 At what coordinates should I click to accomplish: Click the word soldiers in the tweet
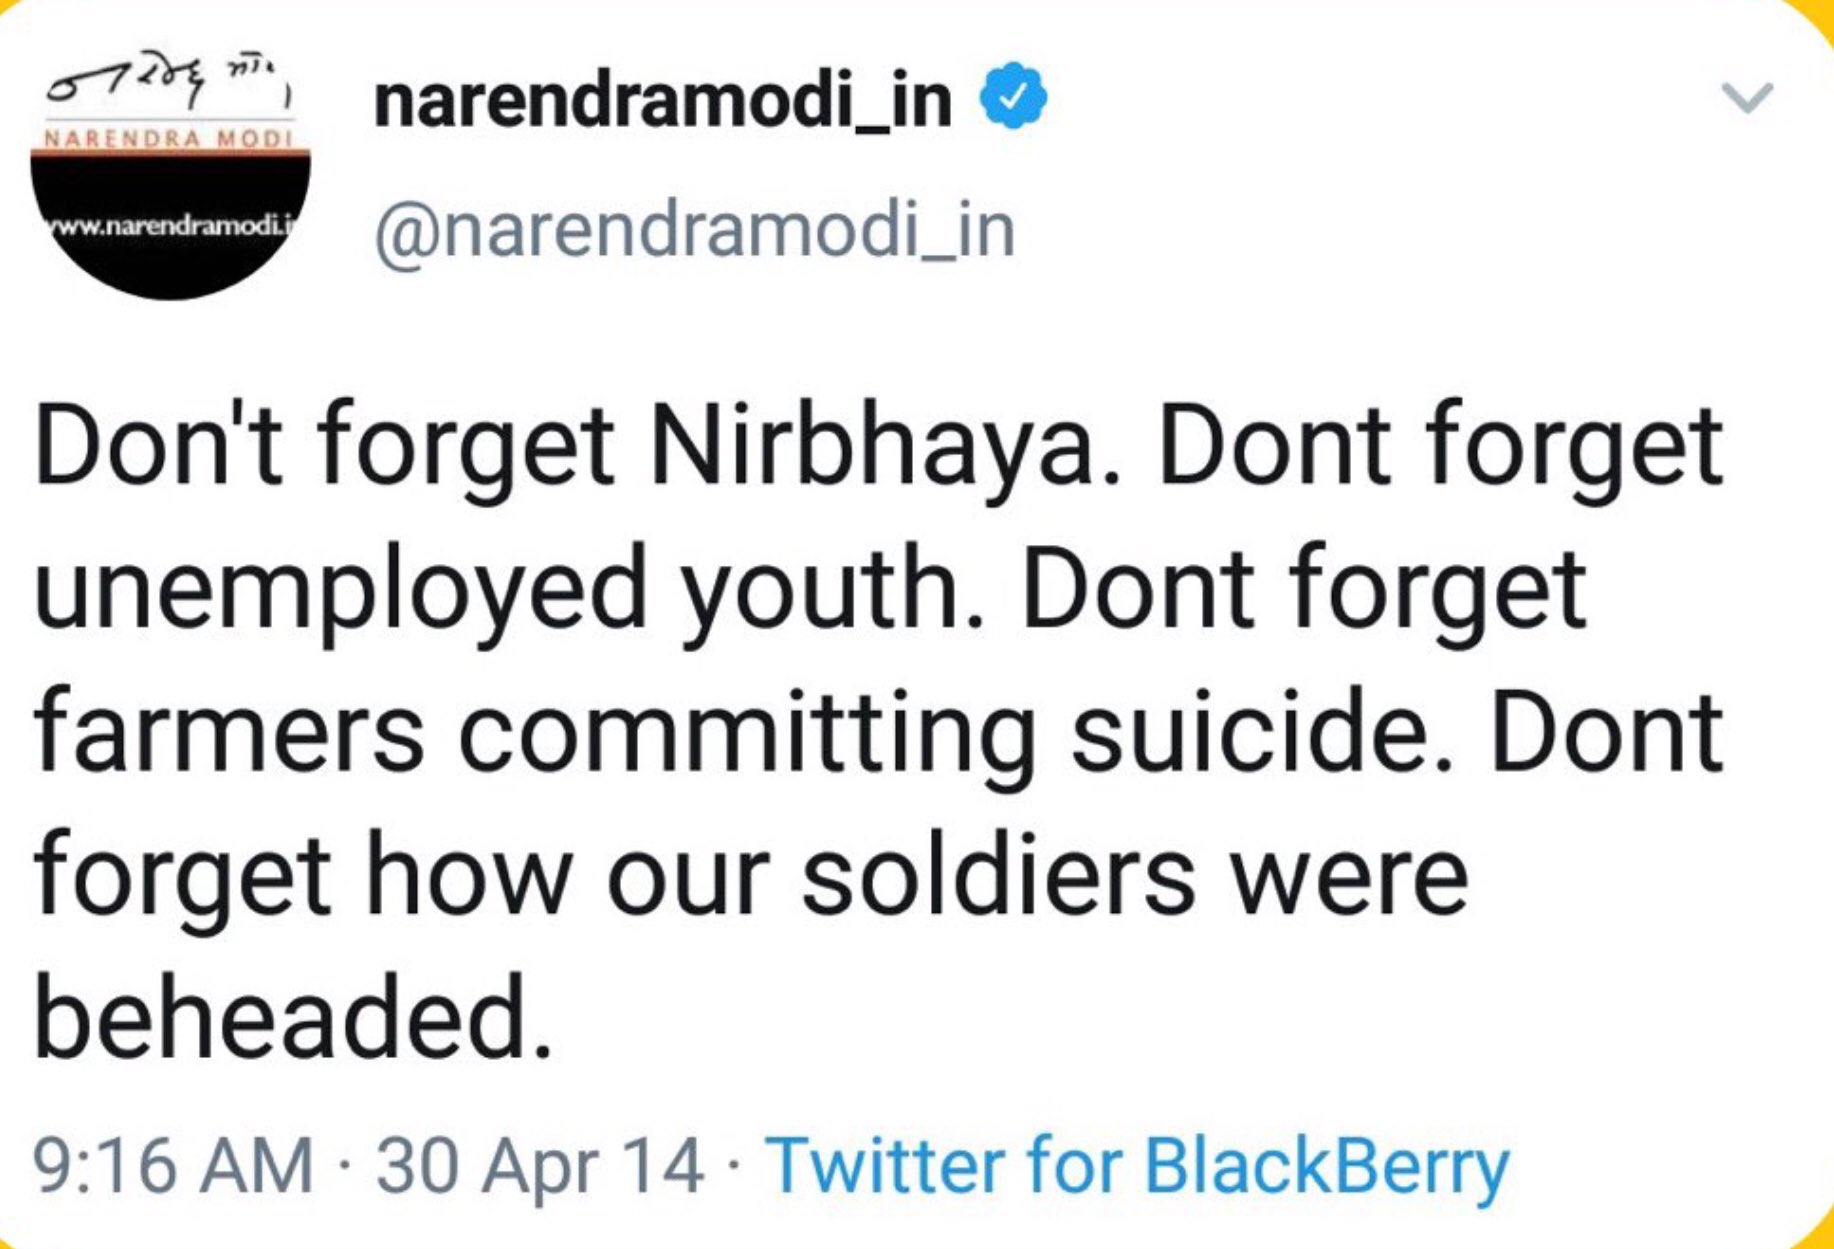pos(998,877)
